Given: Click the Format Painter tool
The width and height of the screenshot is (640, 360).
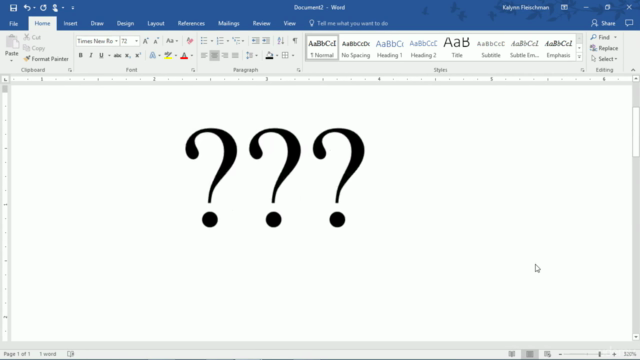Looking at the screenshot, I should pyautogui.click(x=46, y=59).
